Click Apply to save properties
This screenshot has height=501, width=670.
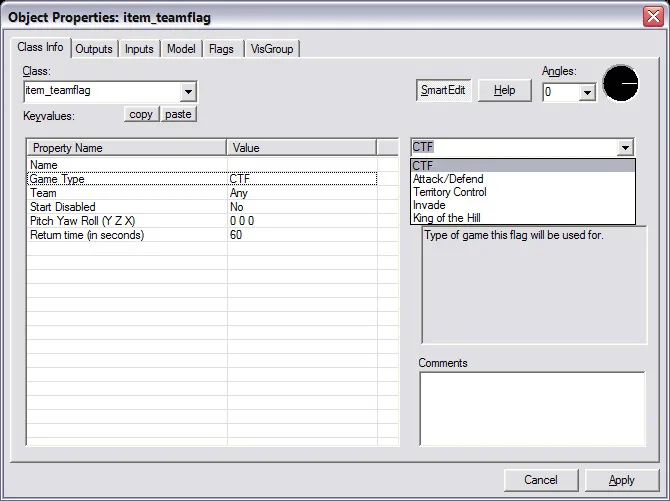pos(621,480)
